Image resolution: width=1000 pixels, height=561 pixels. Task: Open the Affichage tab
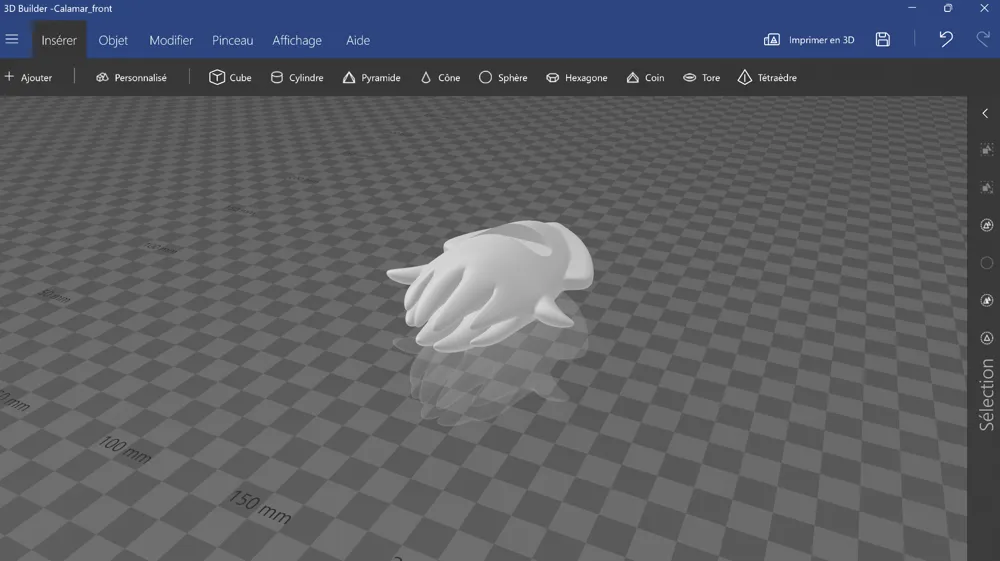tap(297, 40)
